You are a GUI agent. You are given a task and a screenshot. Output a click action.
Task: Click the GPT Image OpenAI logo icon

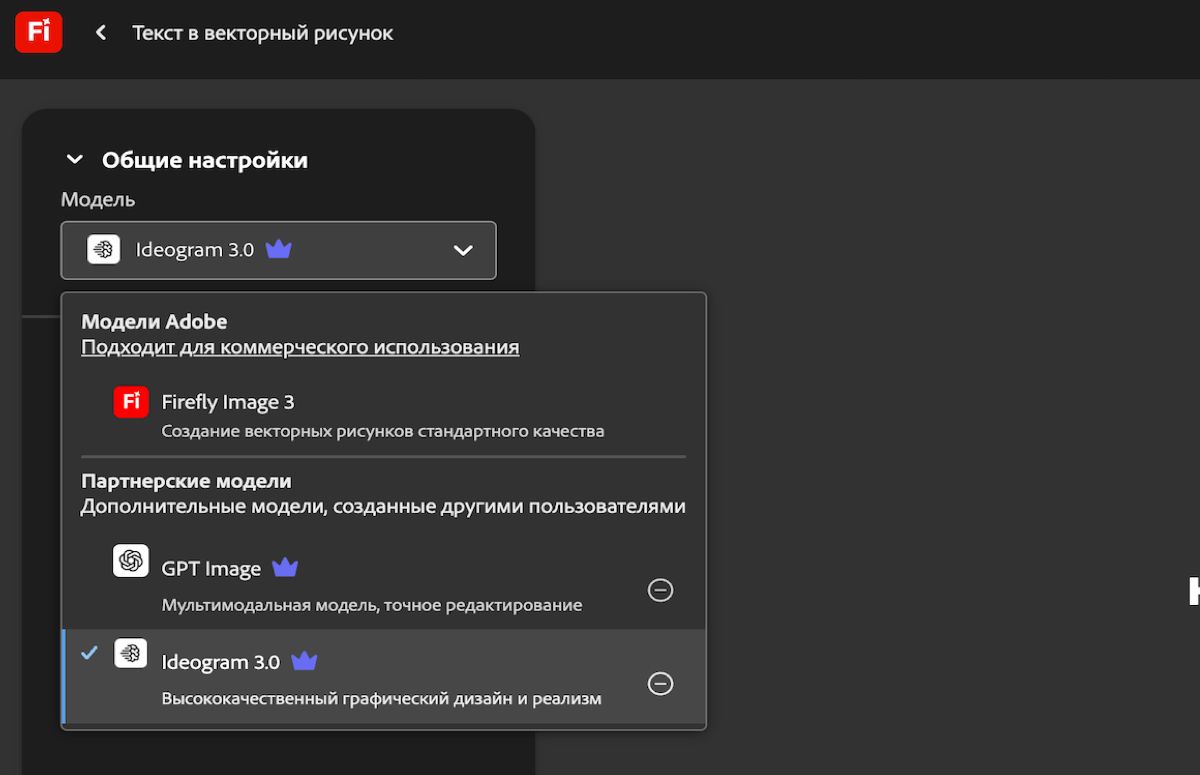click(x=131, y=561)
